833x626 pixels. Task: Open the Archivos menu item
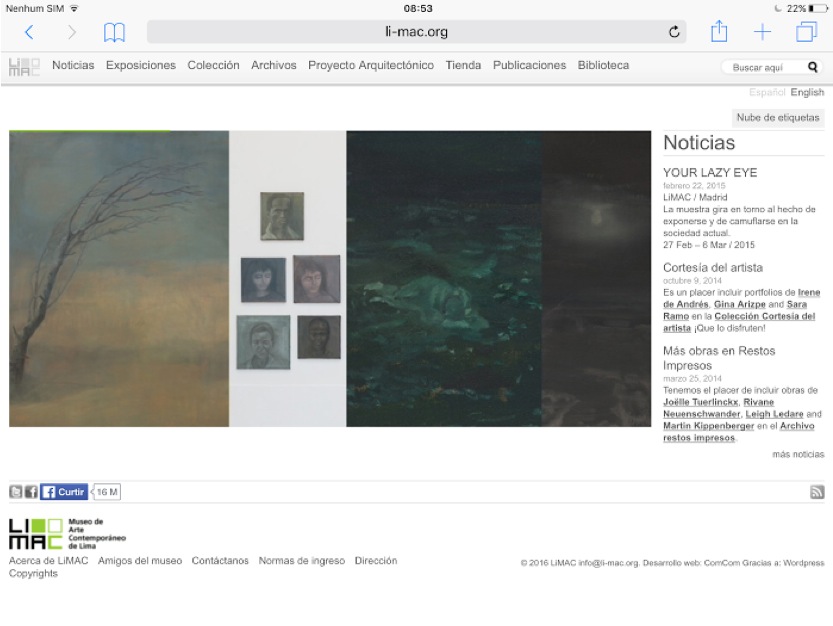[x=274, y=65]
